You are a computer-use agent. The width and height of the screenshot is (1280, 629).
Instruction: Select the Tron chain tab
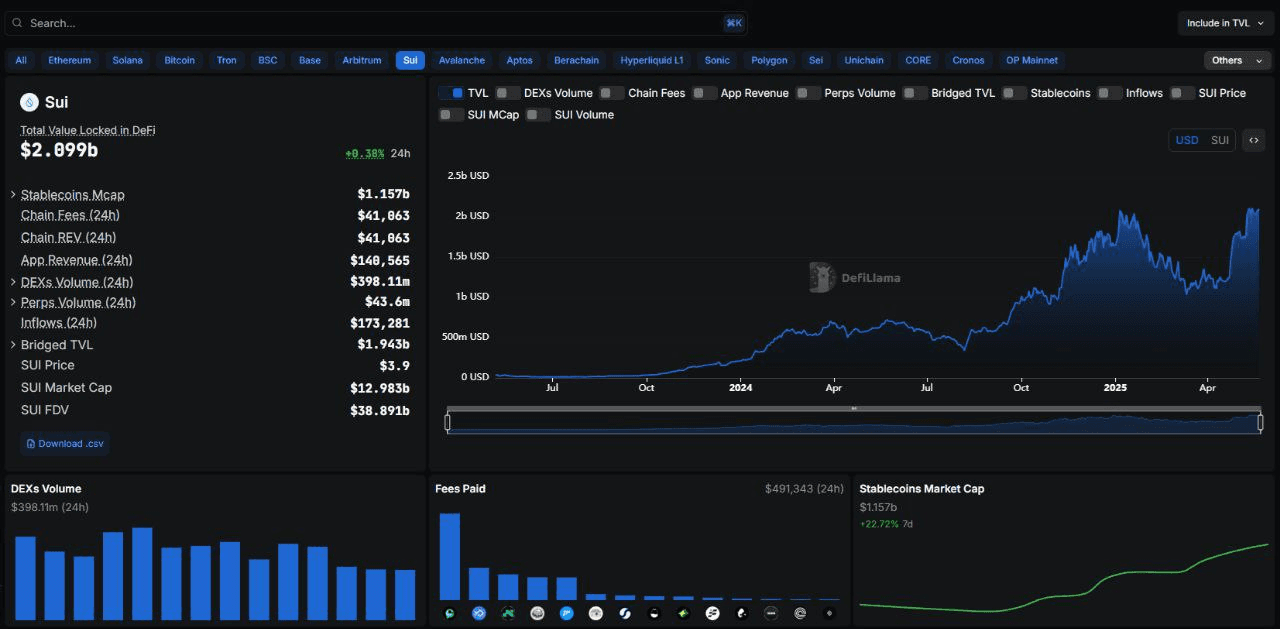[x=227, y=60]
